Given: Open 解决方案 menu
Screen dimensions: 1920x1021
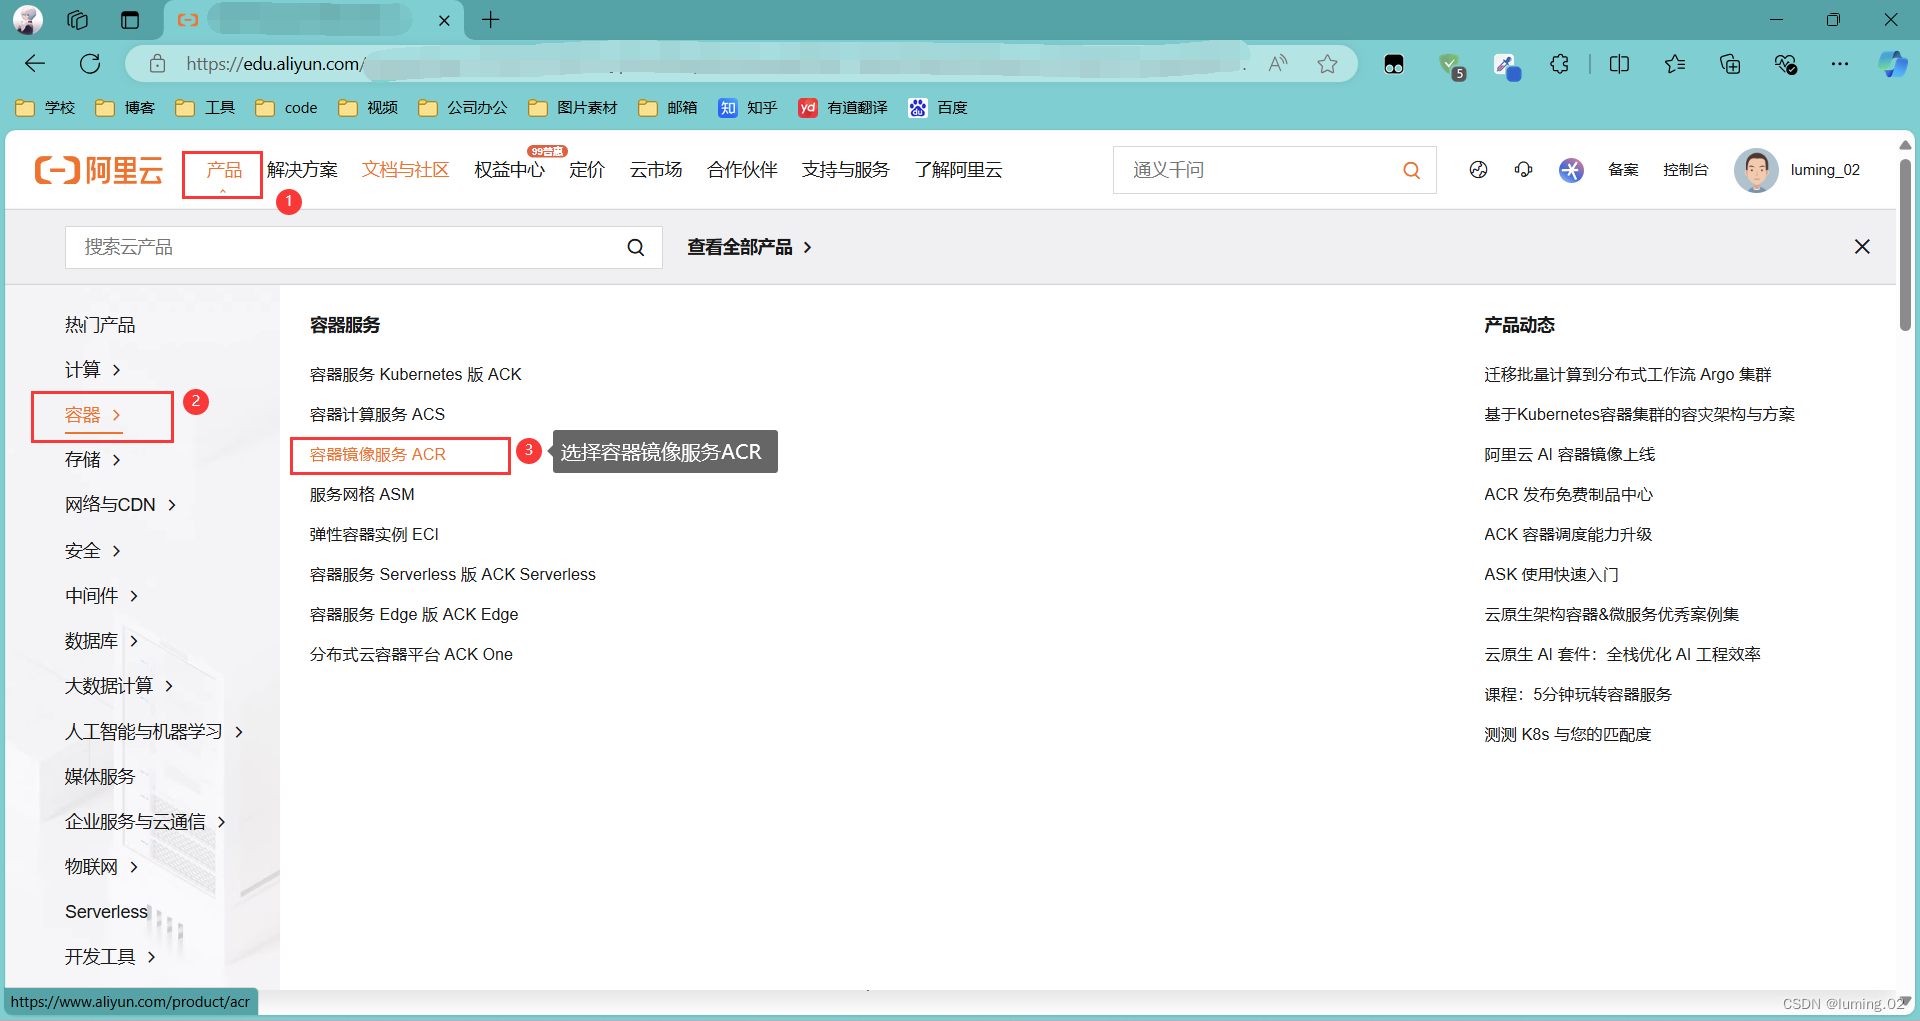Looking at the screenshot, I should (302, 170).
